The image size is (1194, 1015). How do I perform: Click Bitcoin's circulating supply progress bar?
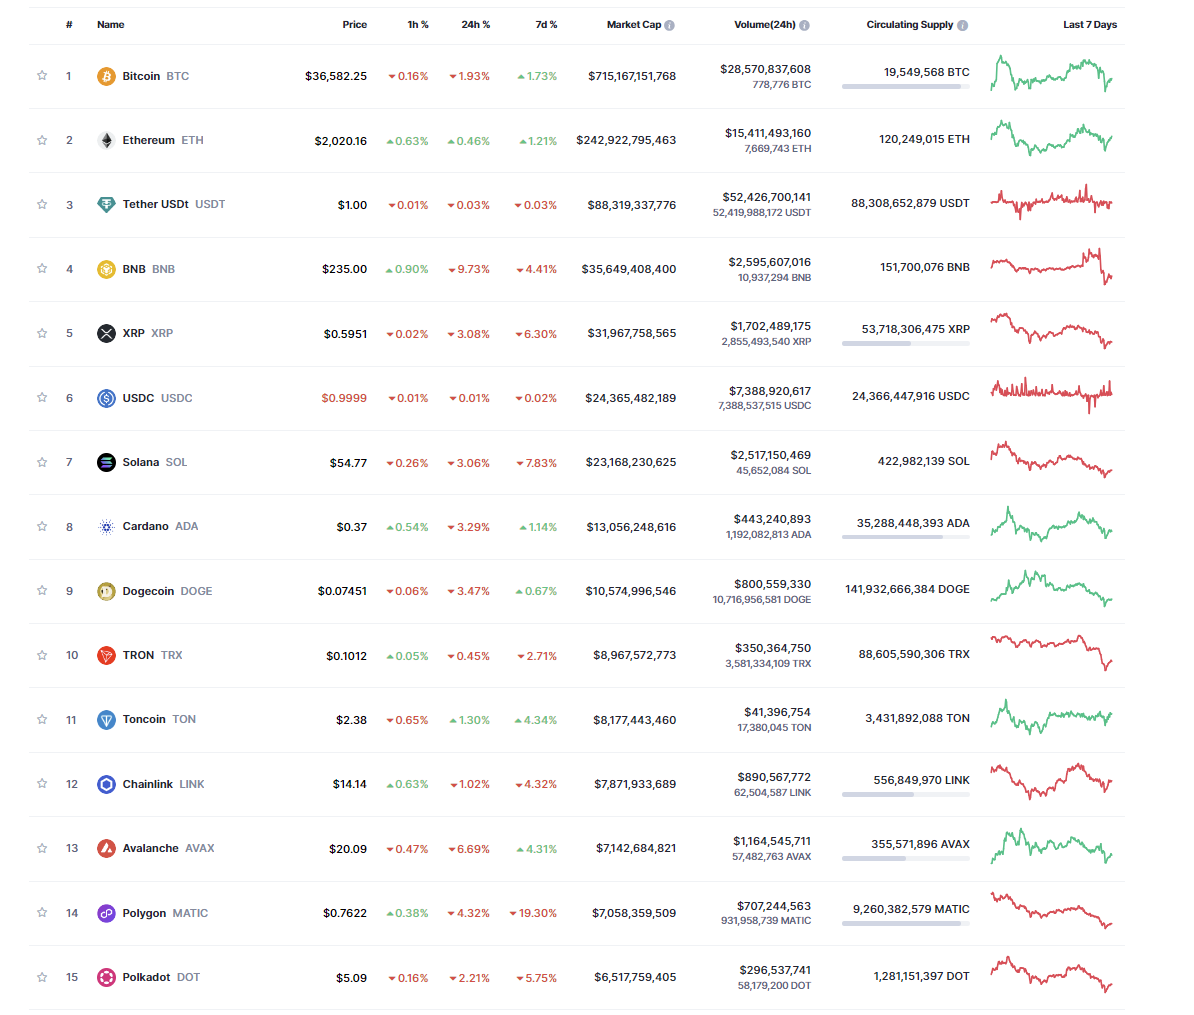(x=905, y=87)
